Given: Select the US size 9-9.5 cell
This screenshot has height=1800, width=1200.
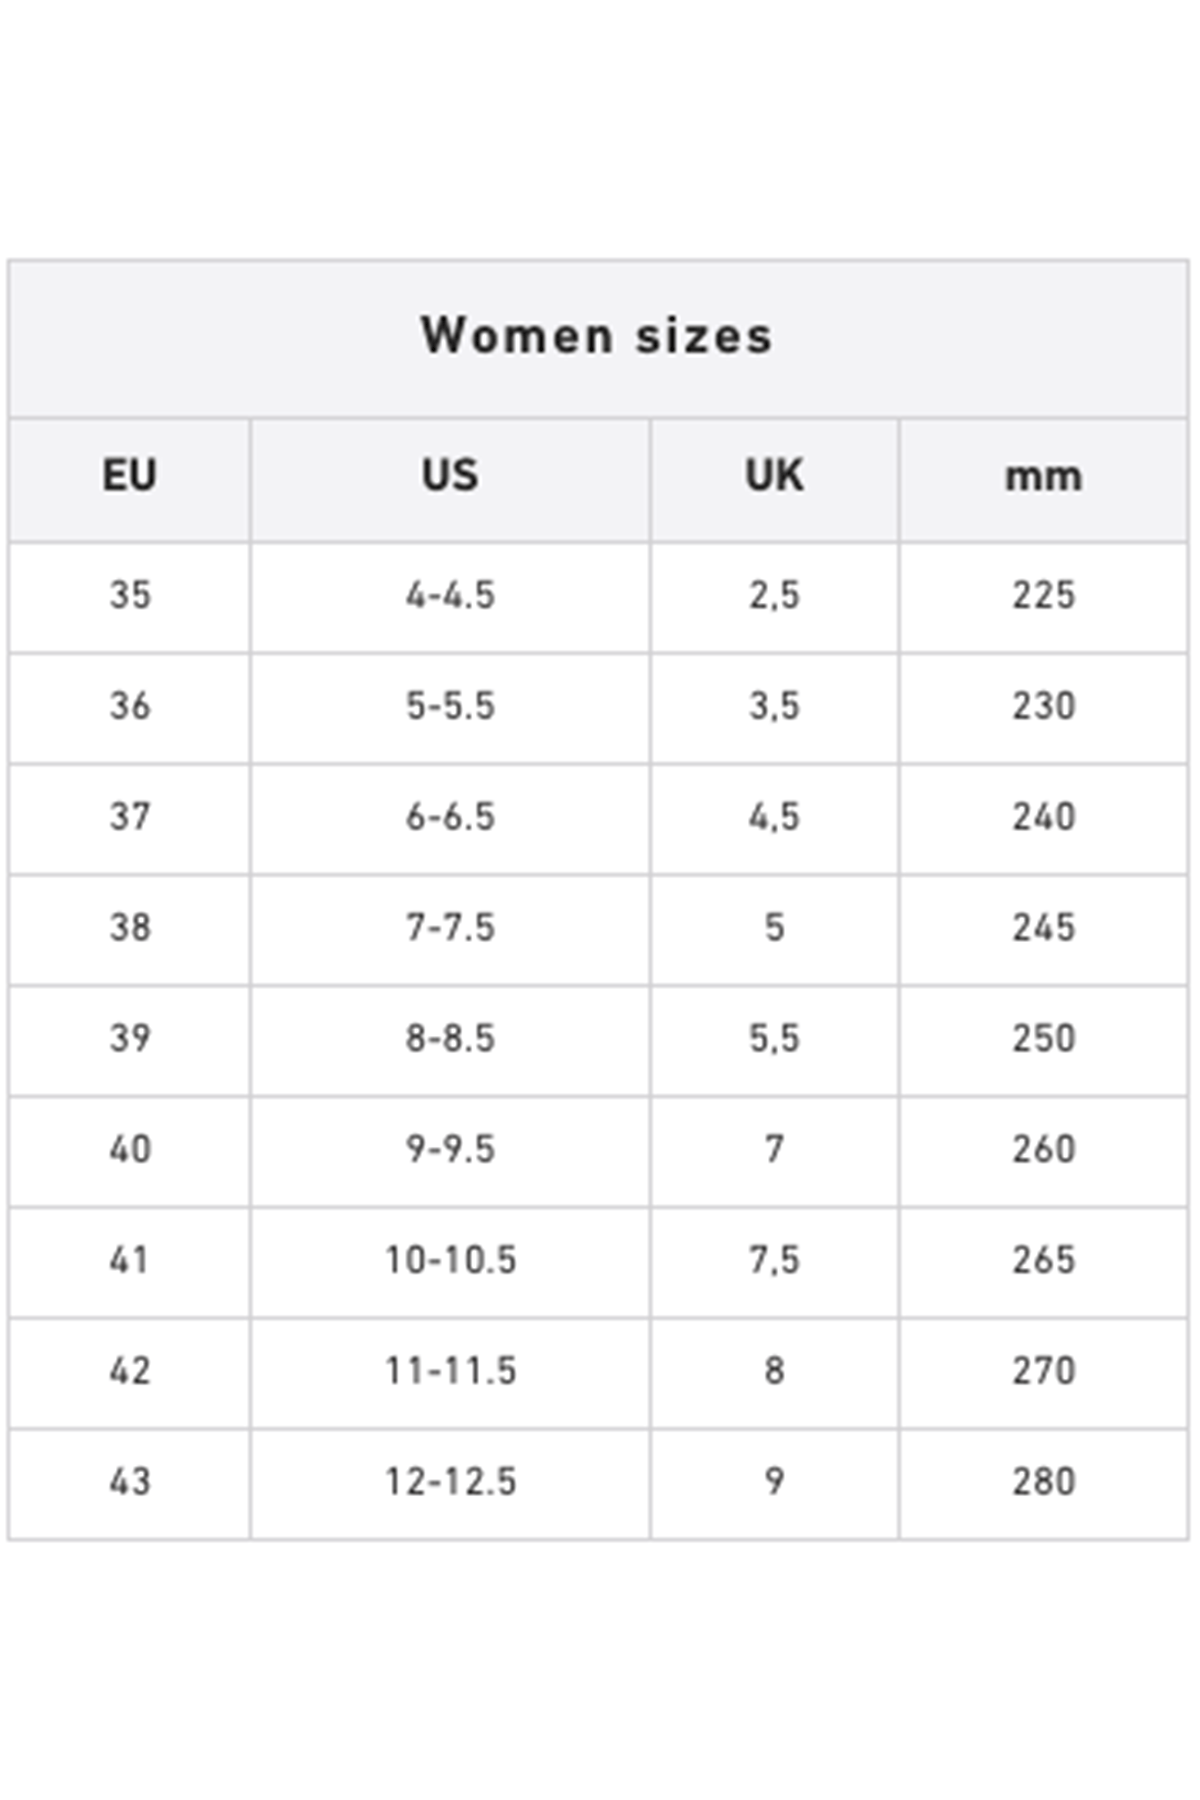Looking at the screenshot, I should coord(450,1150).
